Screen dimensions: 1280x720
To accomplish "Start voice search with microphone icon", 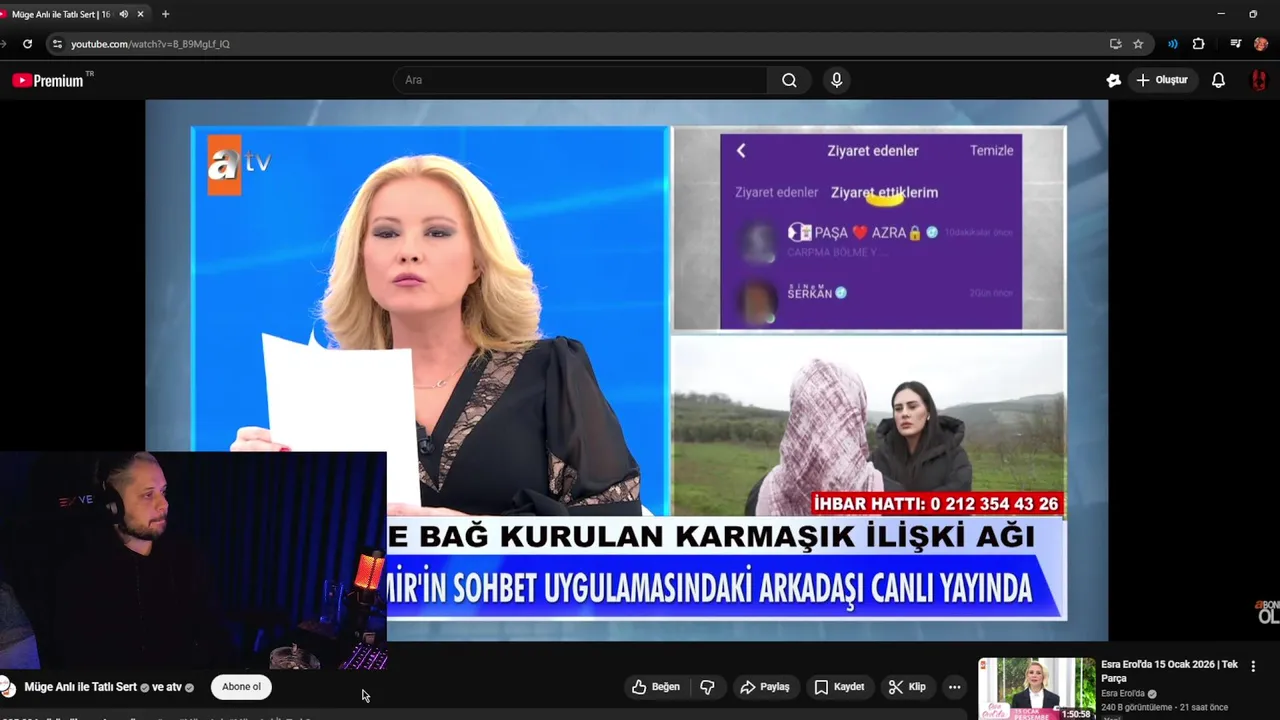I will tap(837, 80).
